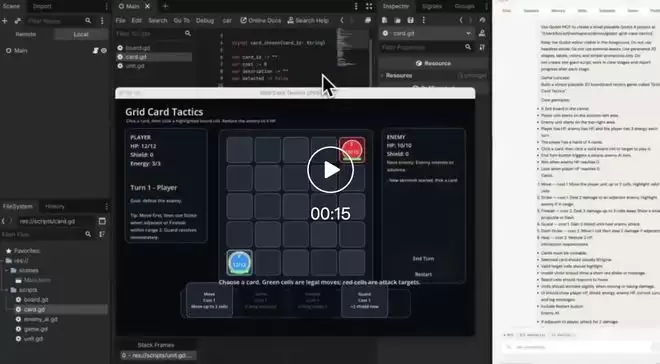Open the Debug menu in script editor
The width and height of the screenshot is (660, 364).
(205, 20)
